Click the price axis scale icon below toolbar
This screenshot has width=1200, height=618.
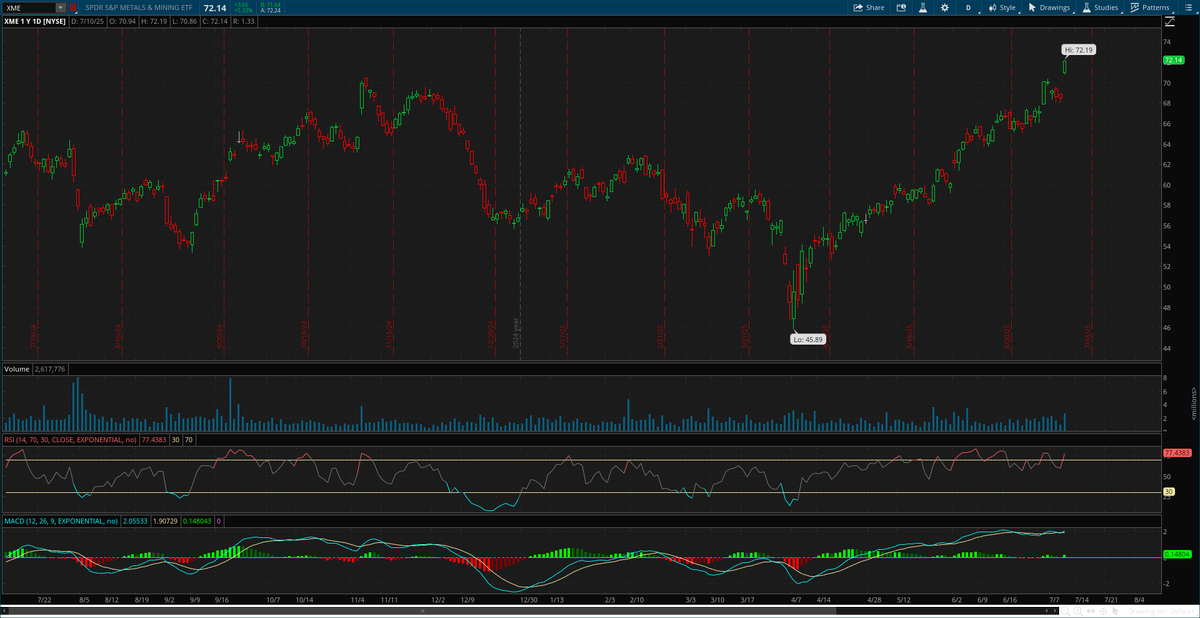click(x=1169, y=21)
